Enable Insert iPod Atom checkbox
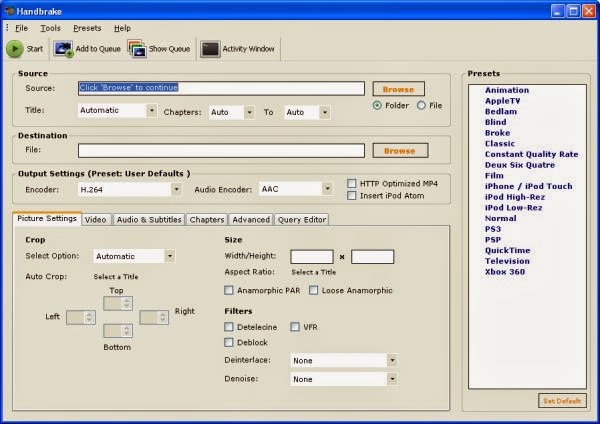This screenshot has width=600, height=424. coord(351,196)
